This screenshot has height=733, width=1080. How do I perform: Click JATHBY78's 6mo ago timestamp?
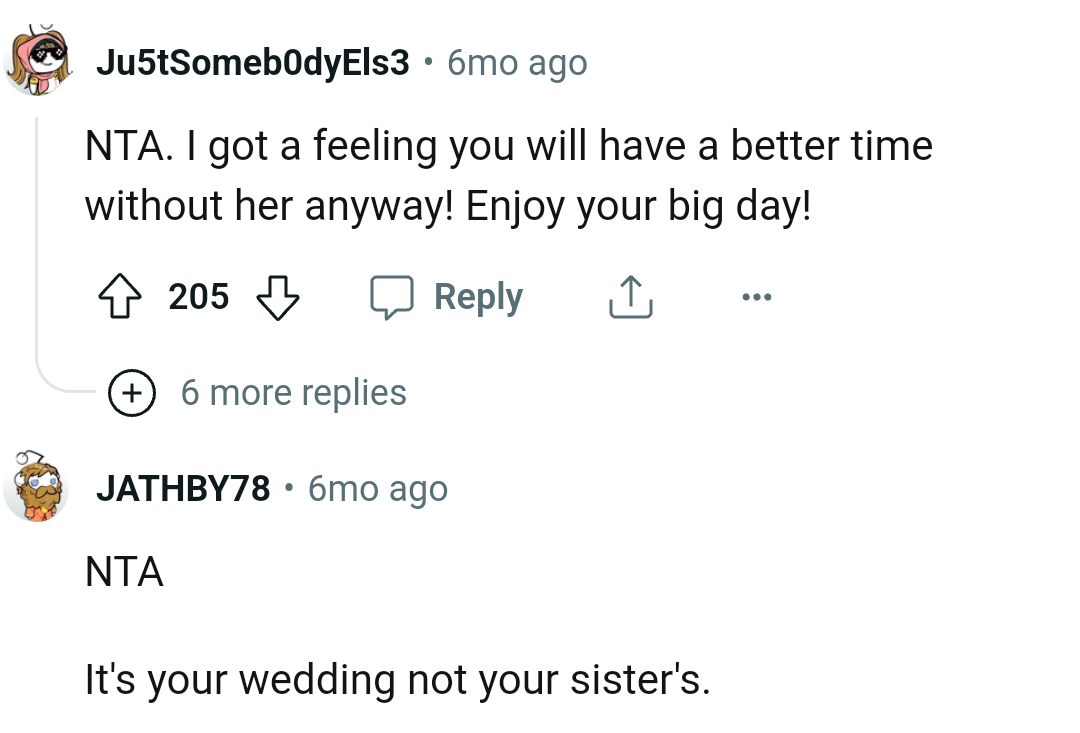376,488
